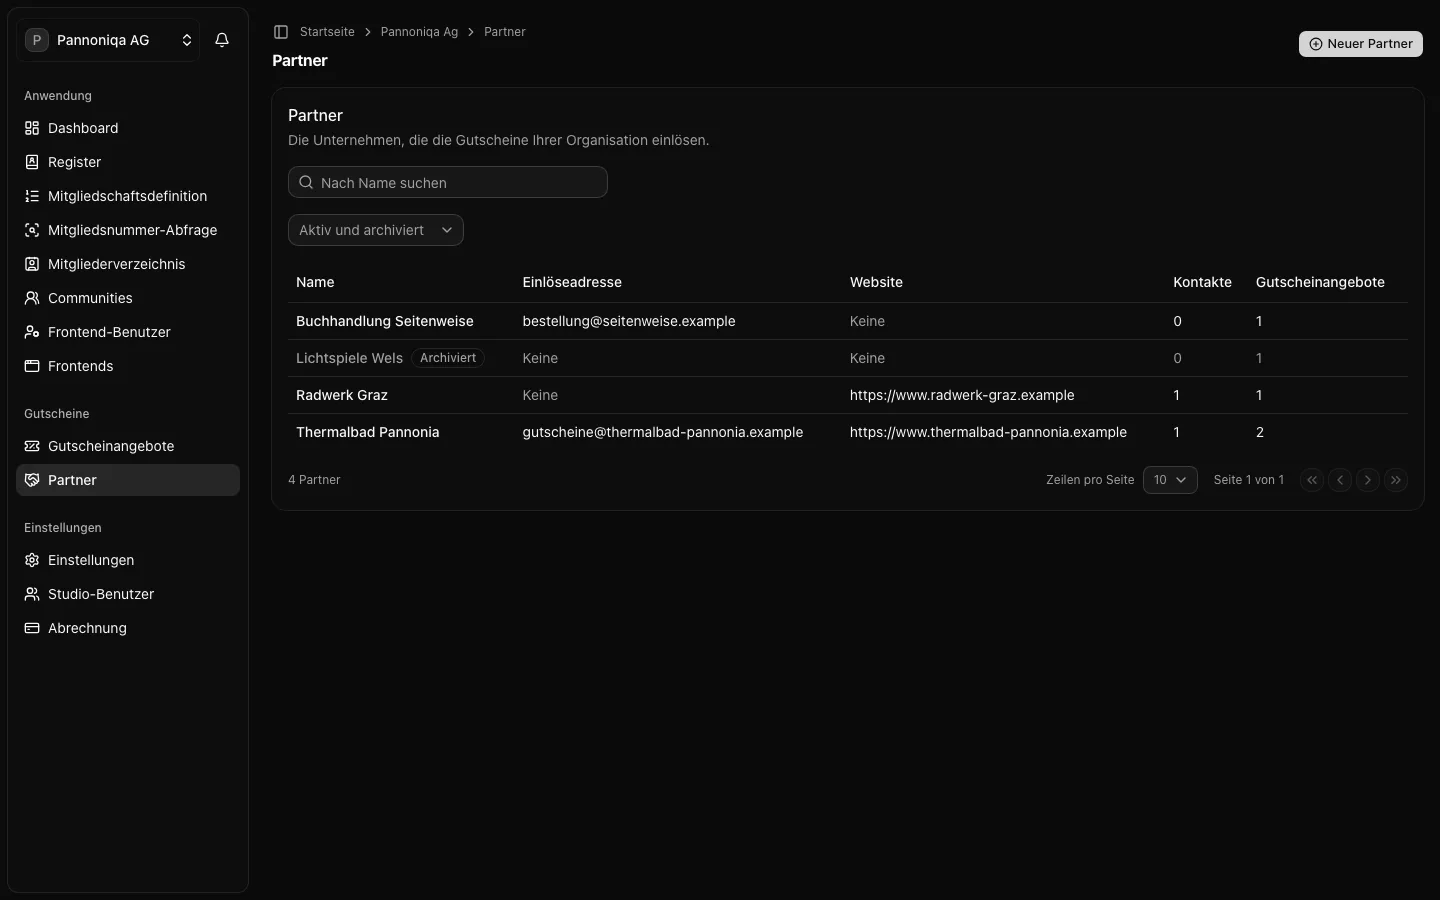Click the Name column header

click(315, 282)
